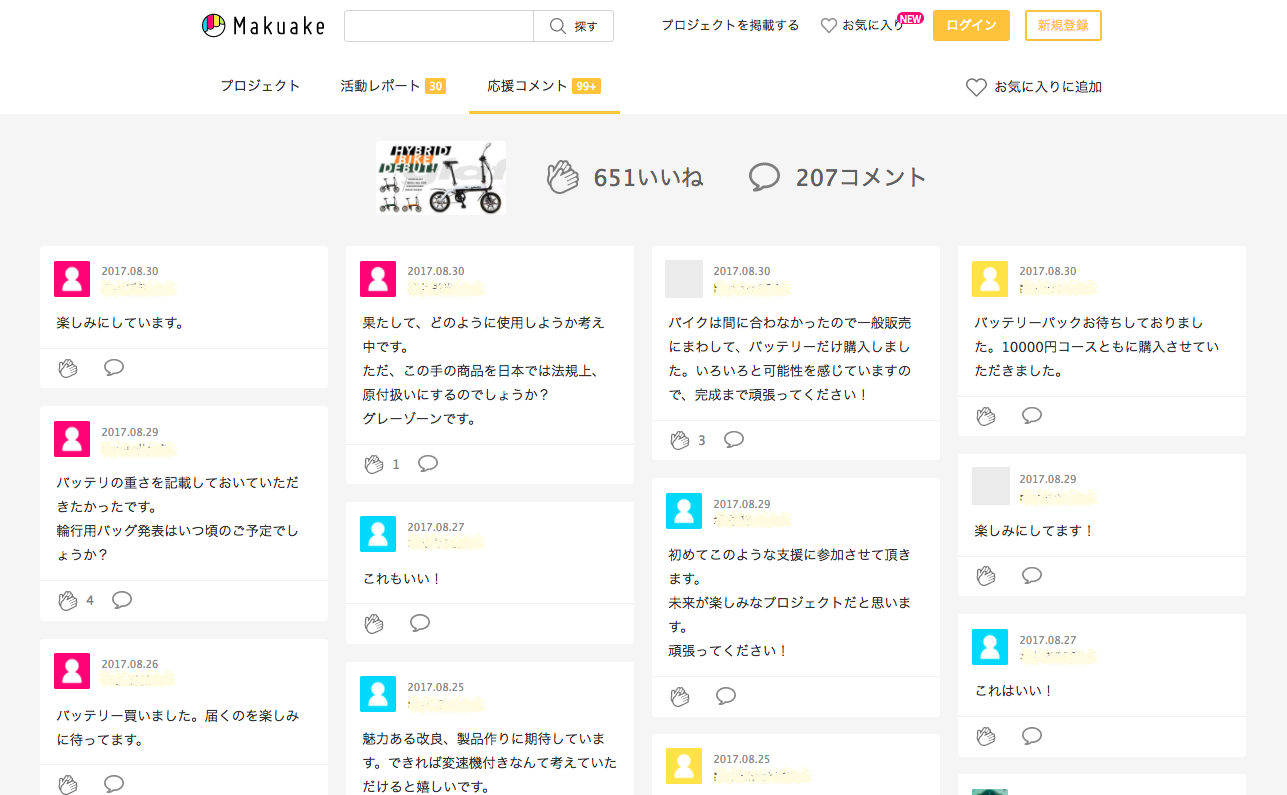Click the comment text 楽しみにしてます！

click(x=1034, y=530)
